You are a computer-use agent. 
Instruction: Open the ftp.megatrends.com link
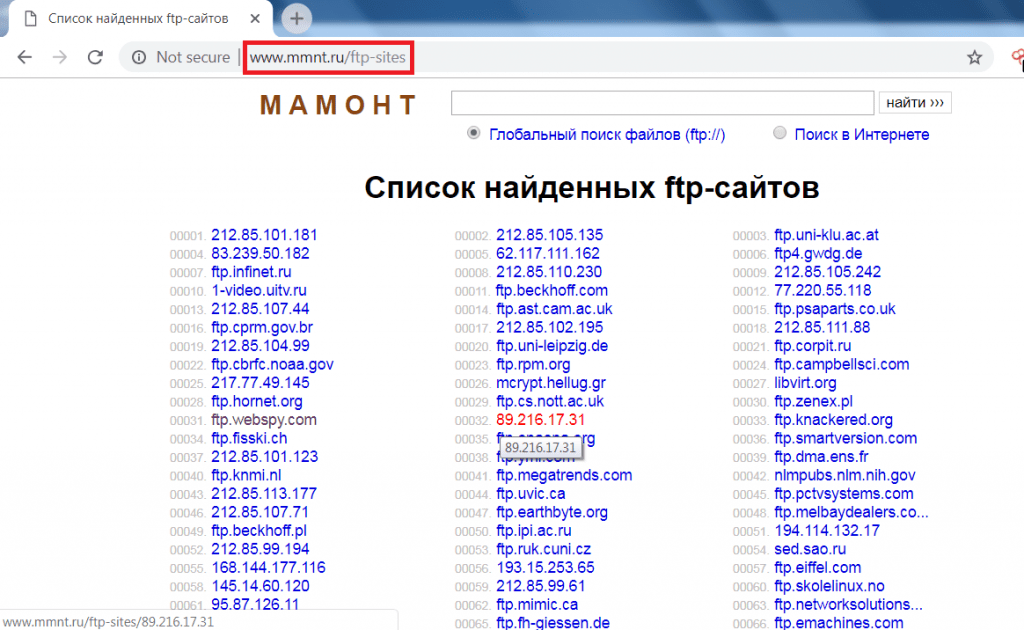(x=564, y=475)
